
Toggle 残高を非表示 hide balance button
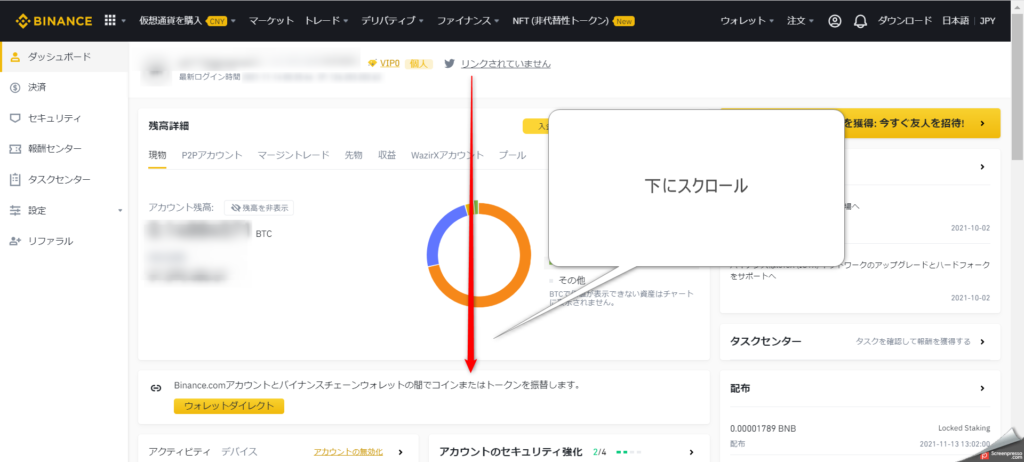point(259,208)
